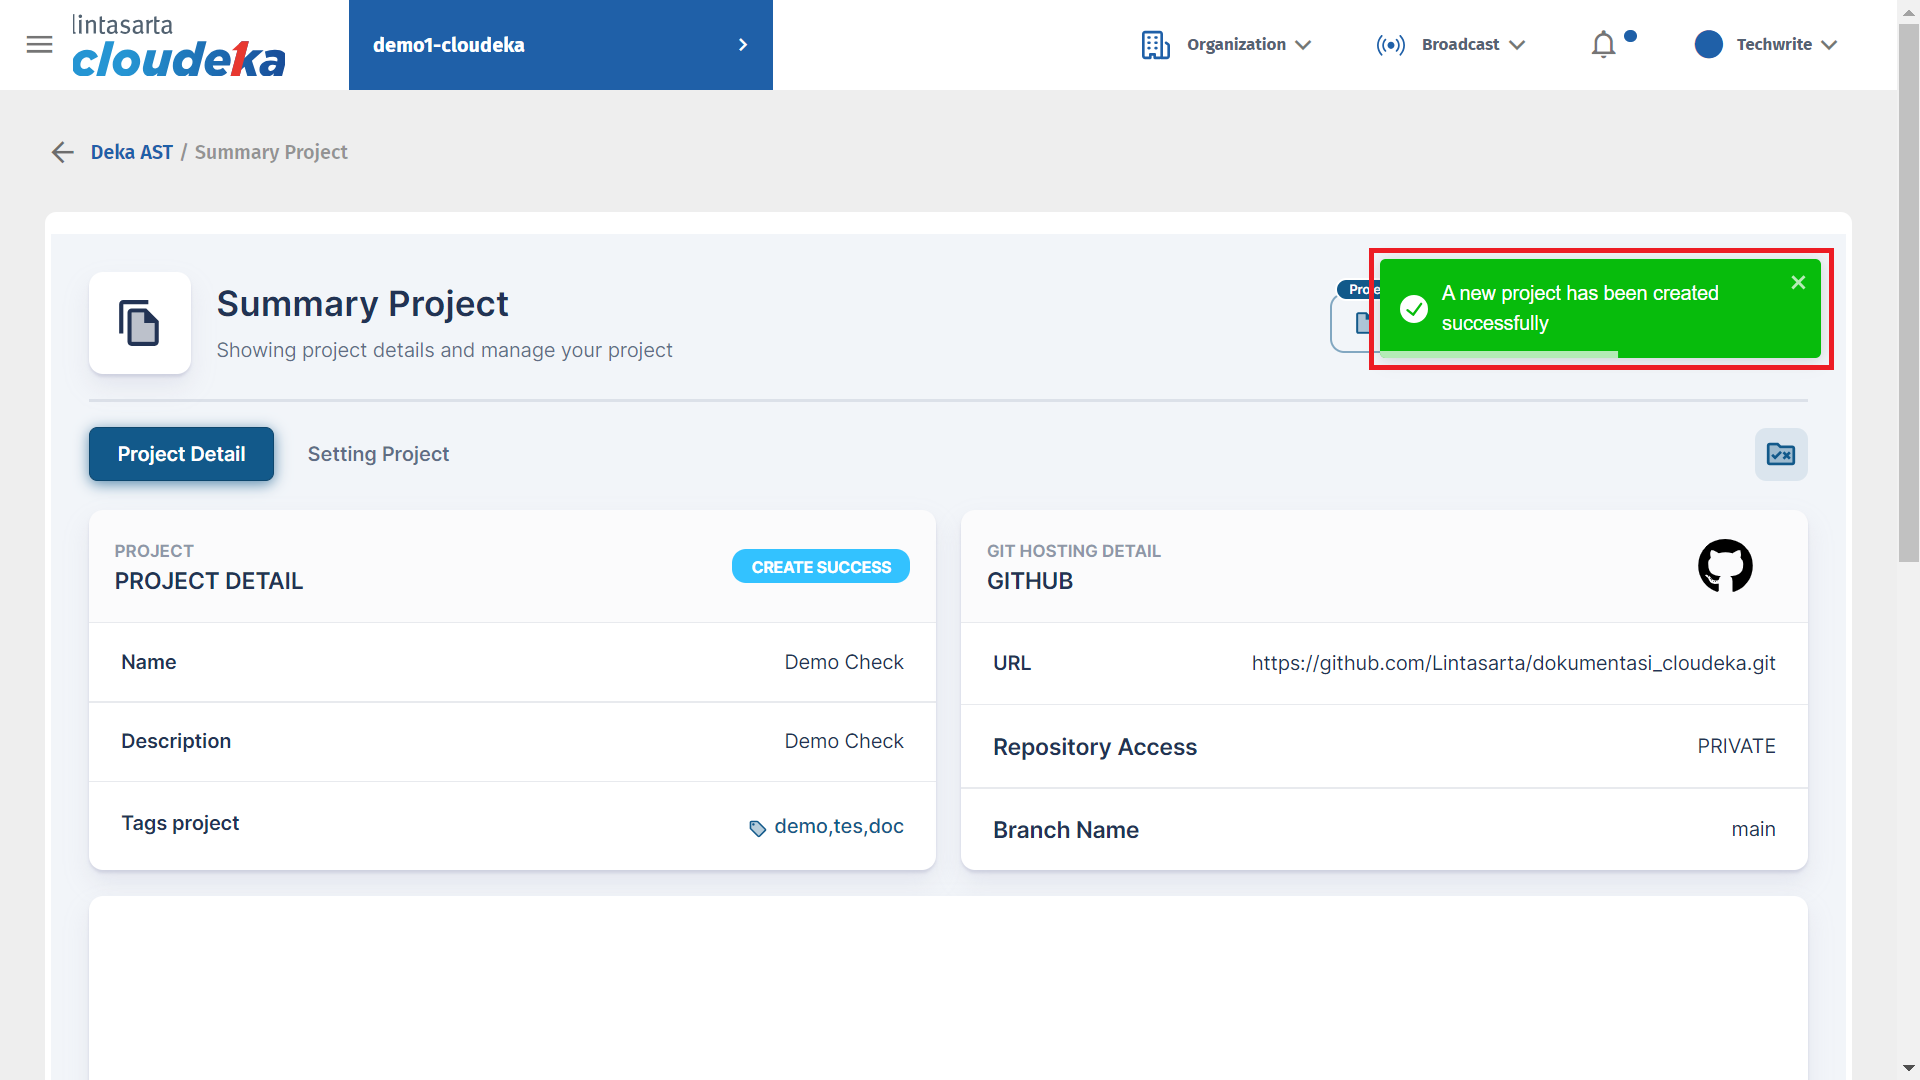
Task: Dismiss the success notification toast
Action: [1798, 283]
